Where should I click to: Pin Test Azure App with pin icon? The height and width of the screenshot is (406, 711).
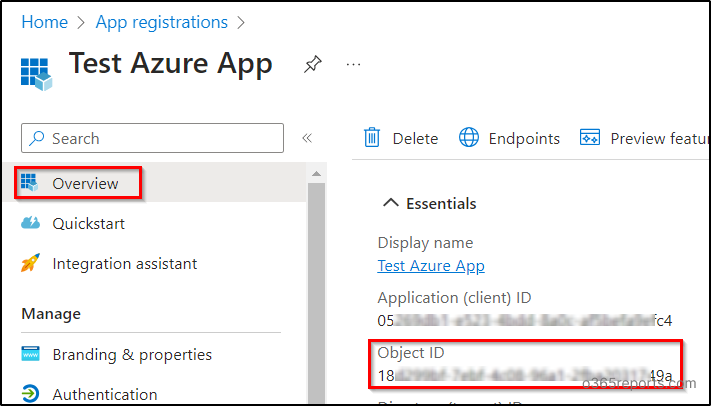pos(312,64)
